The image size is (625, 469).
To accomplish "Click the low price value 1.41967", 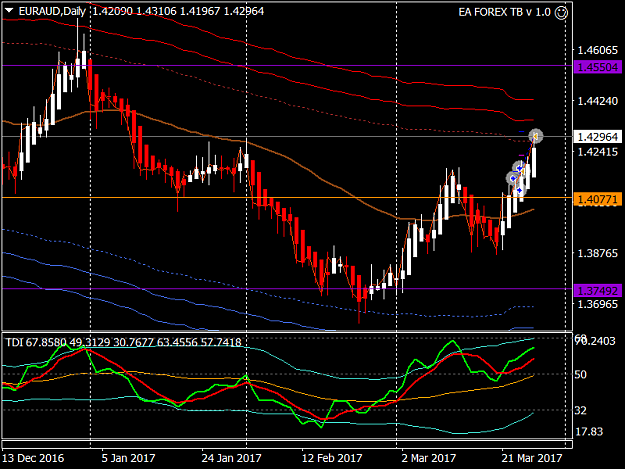I will 200,11.
